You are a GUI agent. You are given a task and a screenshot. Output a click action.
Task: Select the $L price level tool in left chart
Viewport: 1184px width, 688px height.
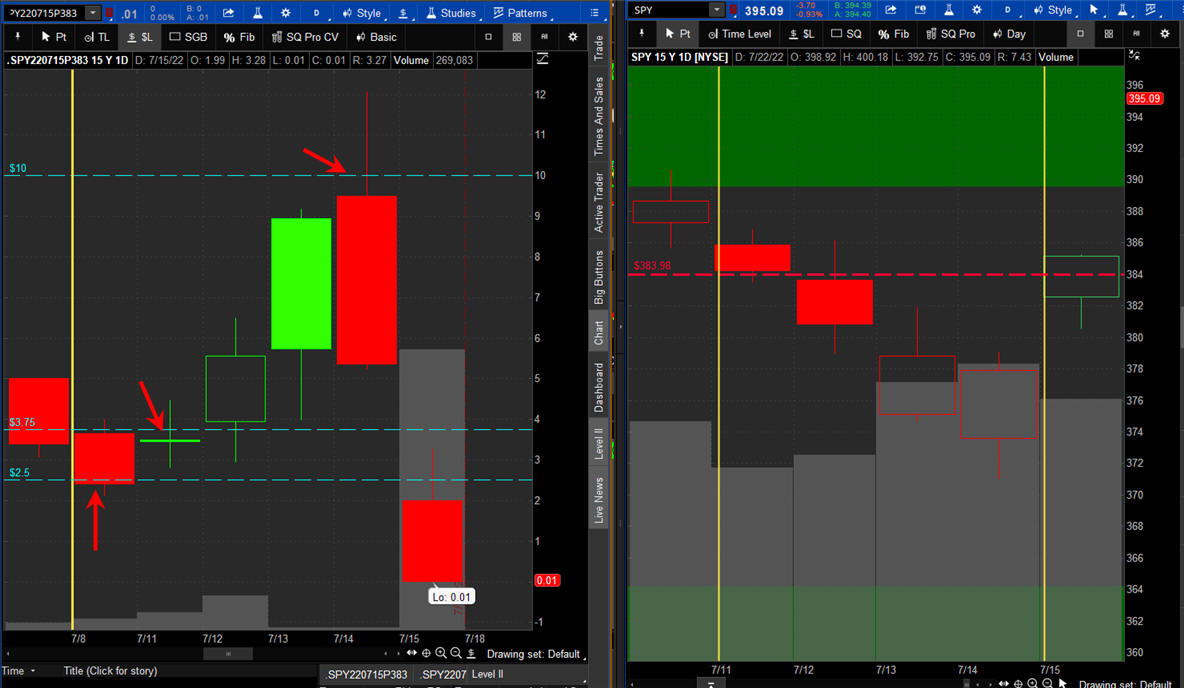coord(140,36)
